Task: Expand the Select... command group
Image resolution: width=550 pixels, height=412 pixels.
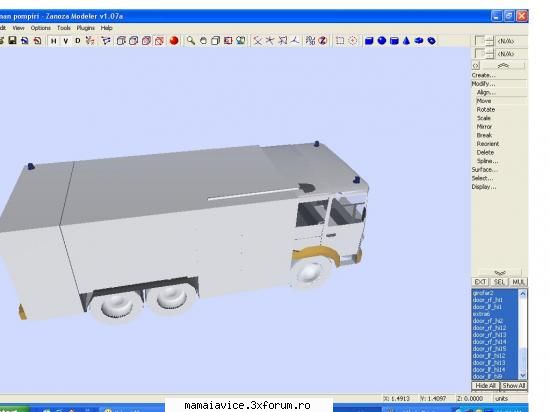Action: pyautogui.click(x=482, y=178)
